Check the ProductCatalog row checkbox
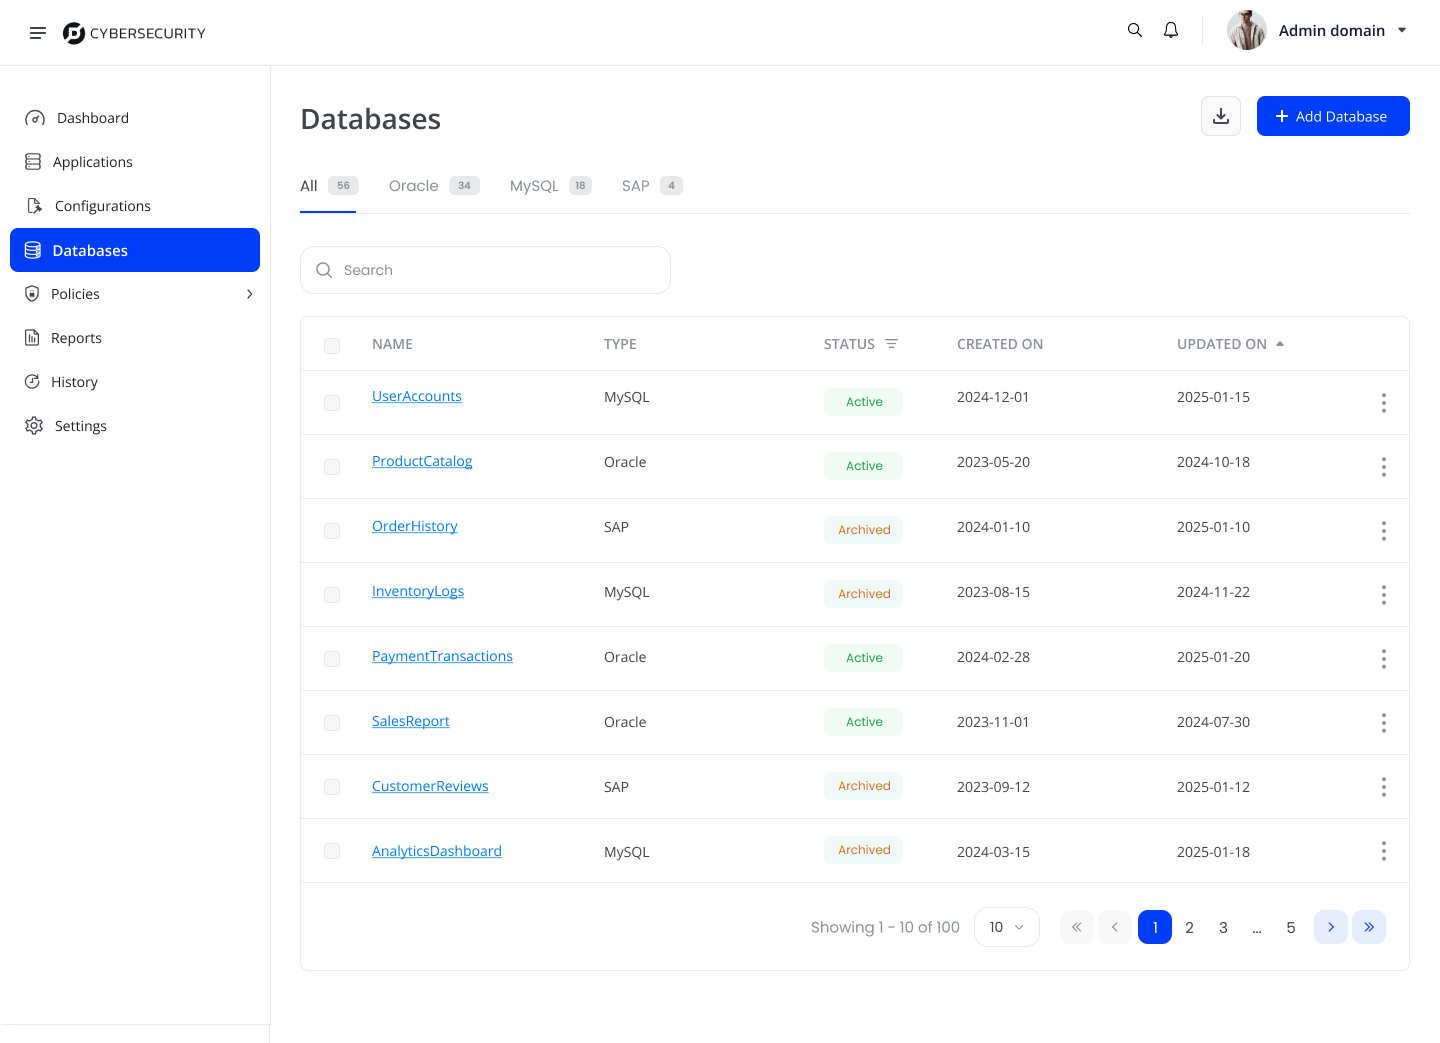The image size is (1440, 1043). [x=332, y=467]
